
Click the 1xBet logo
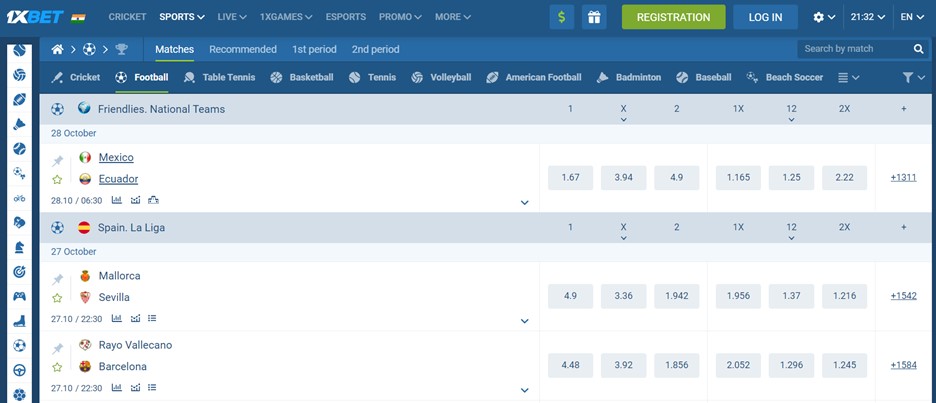35,17
